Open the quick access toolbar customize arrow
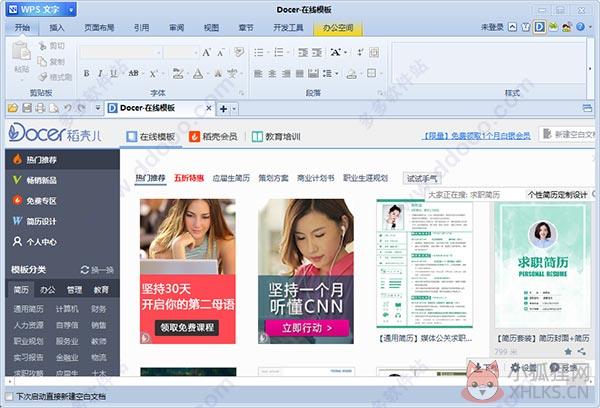Screen dimensions: 600x408 [98, 108]
